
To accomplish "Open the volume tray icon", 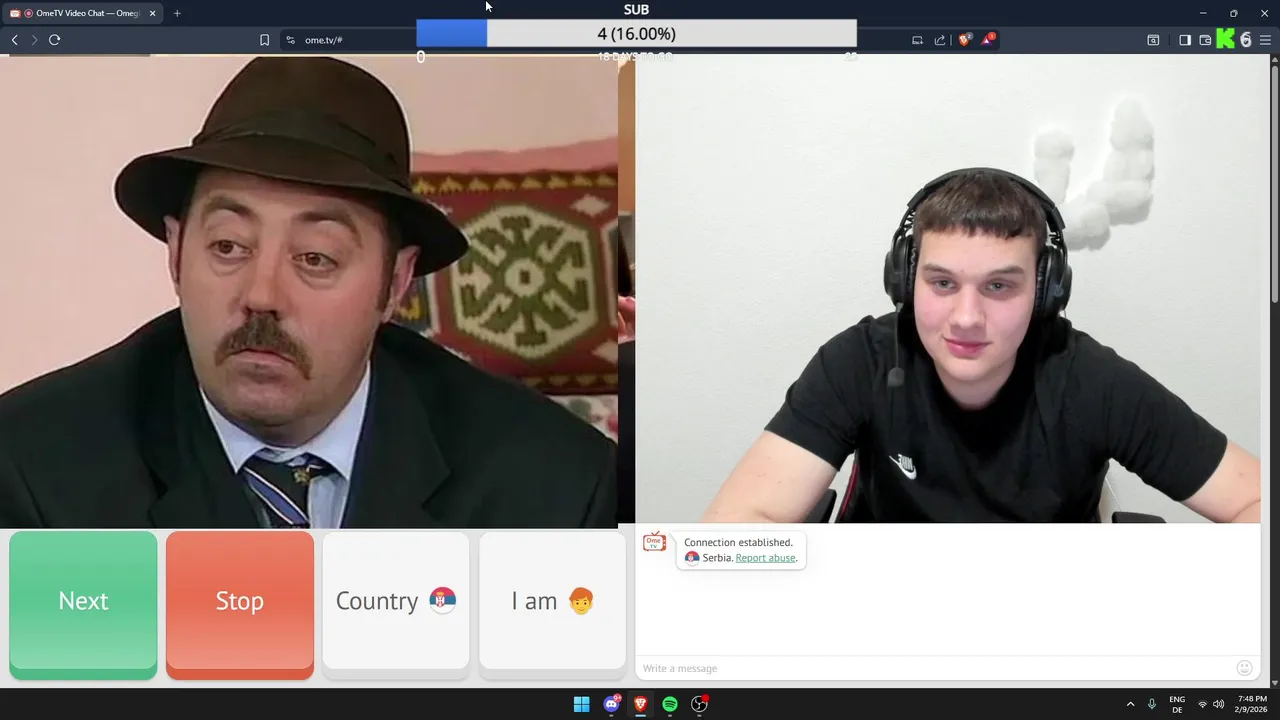I will point(1218,704).
